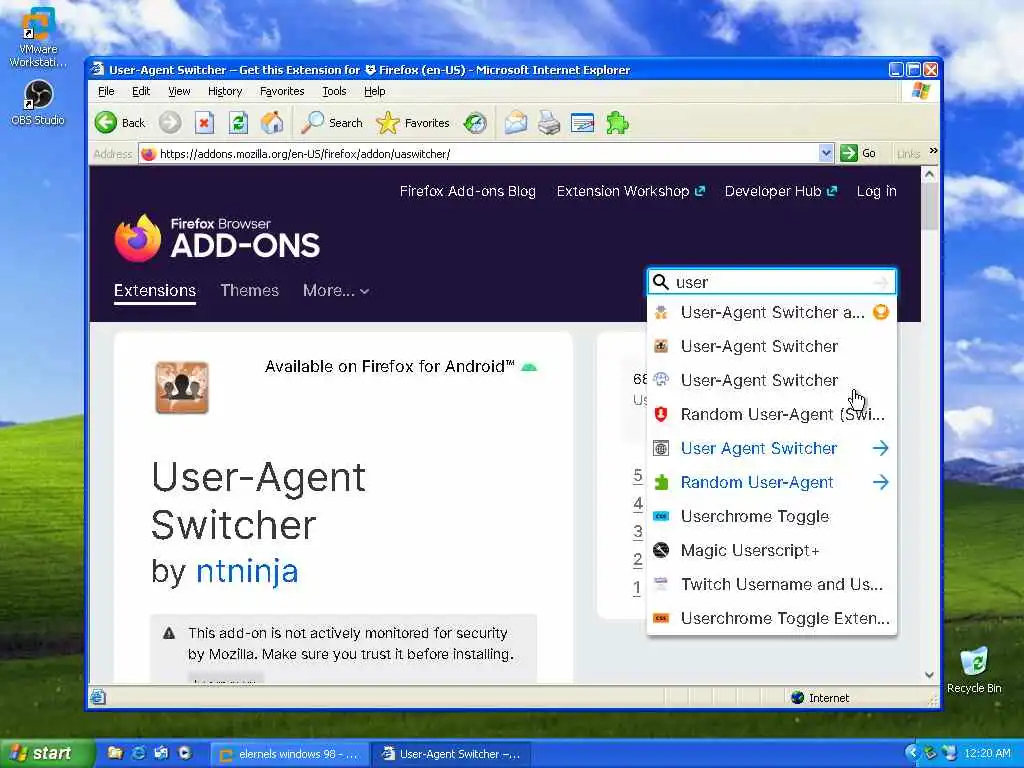Click the grayed Forward arrow button
Viewport: 1024px width, 768px height.
coord(170,123)
